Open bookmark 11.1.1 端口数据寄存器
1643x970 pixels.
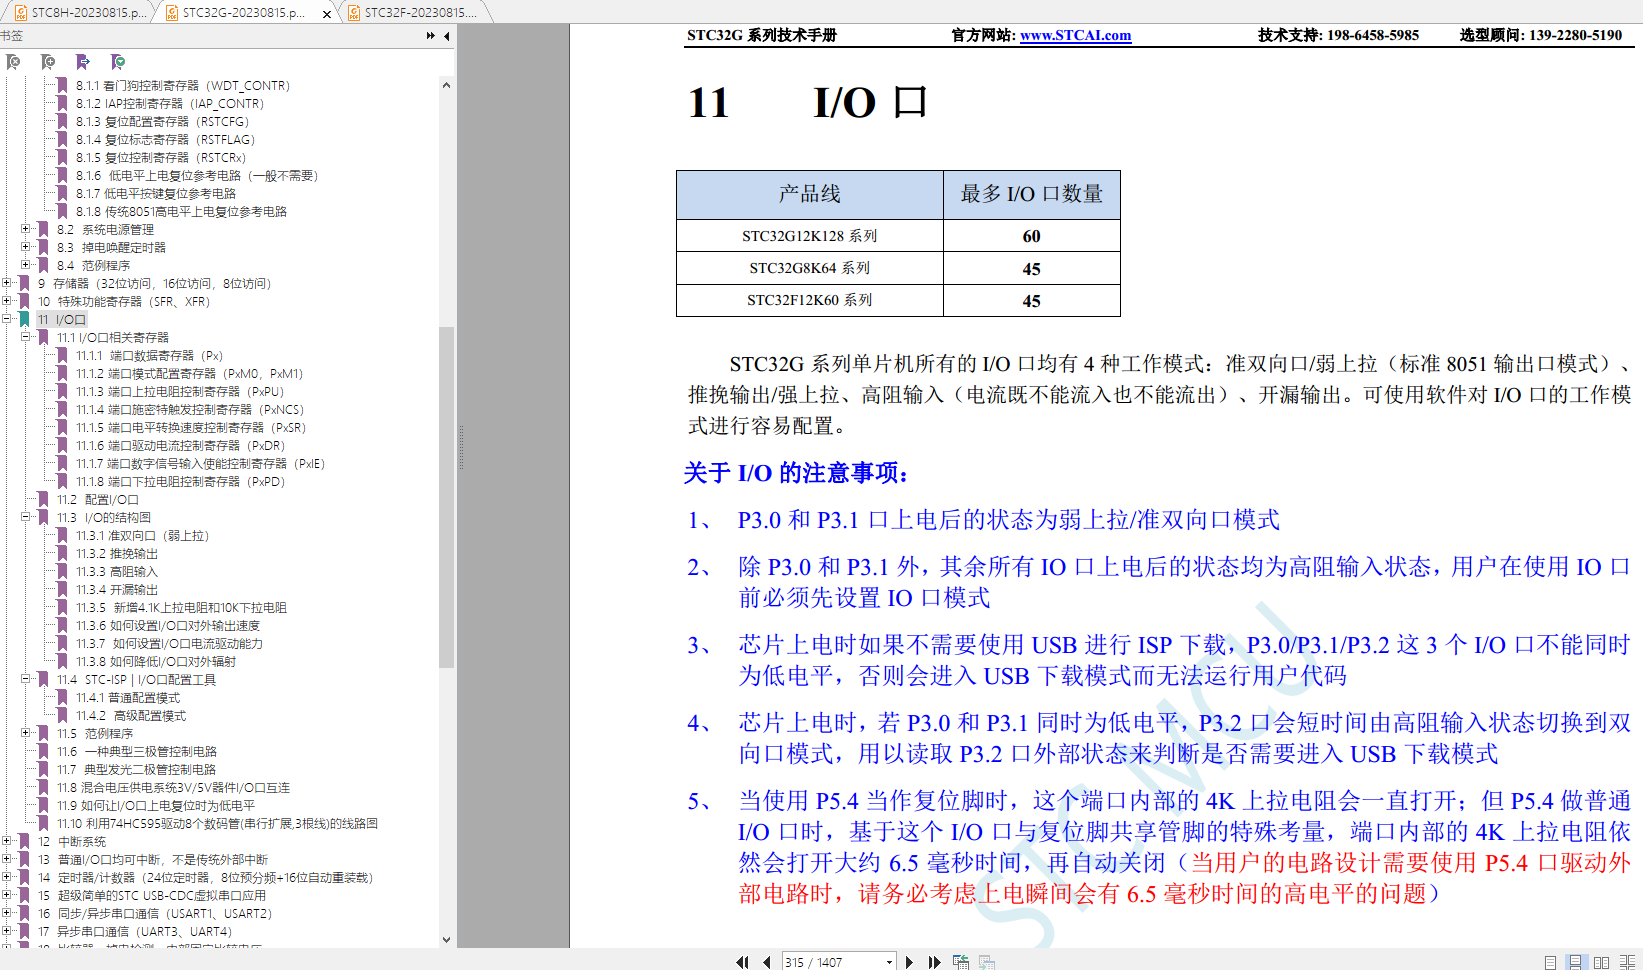tap(149, 356)
